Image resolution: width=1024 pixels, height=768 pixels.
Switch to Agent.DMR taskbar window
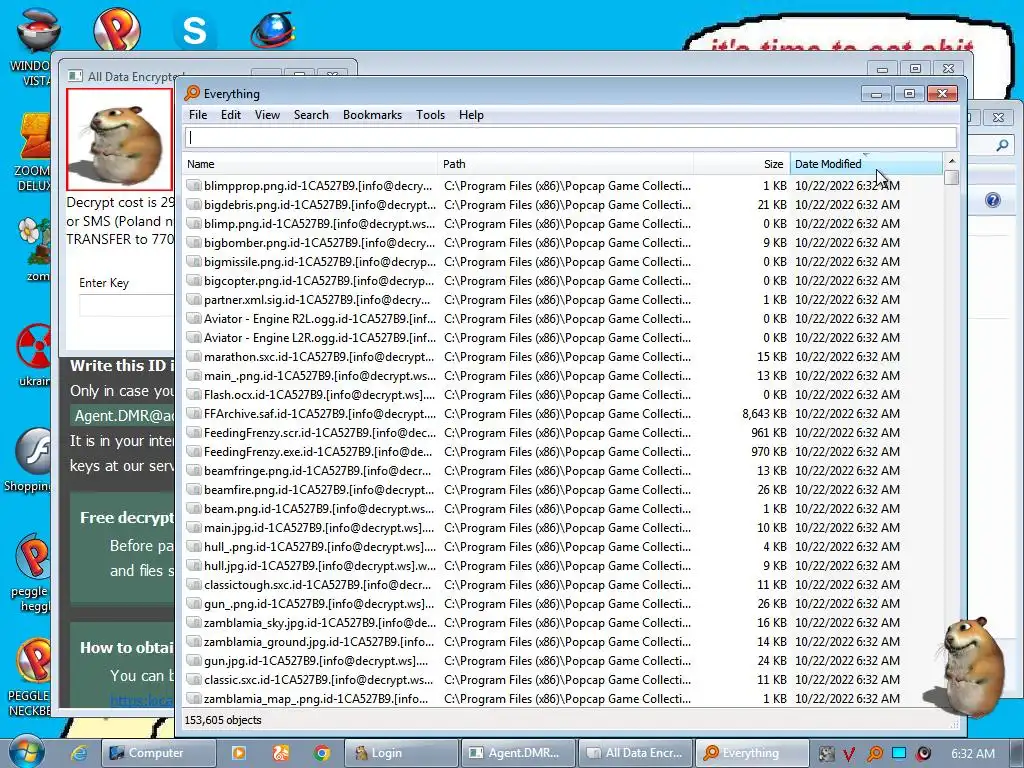click(519, 753)
